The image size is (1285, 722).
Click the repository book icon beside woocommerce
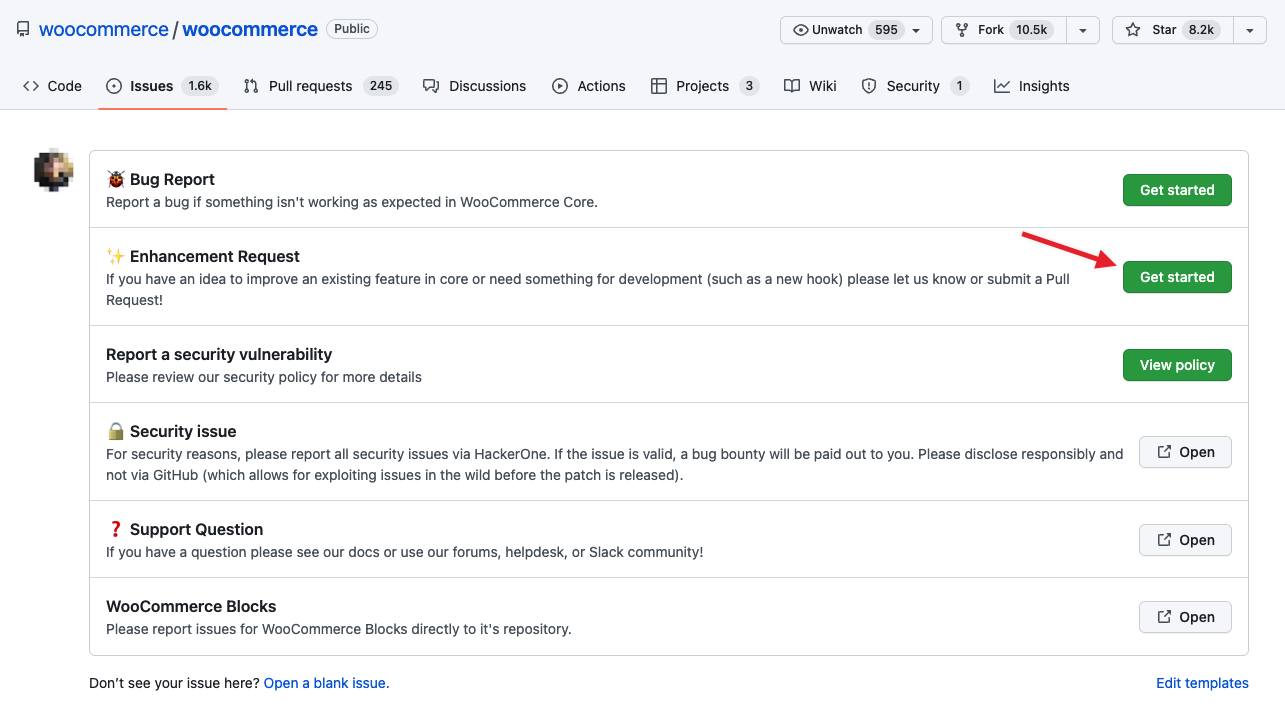point(22,28)
